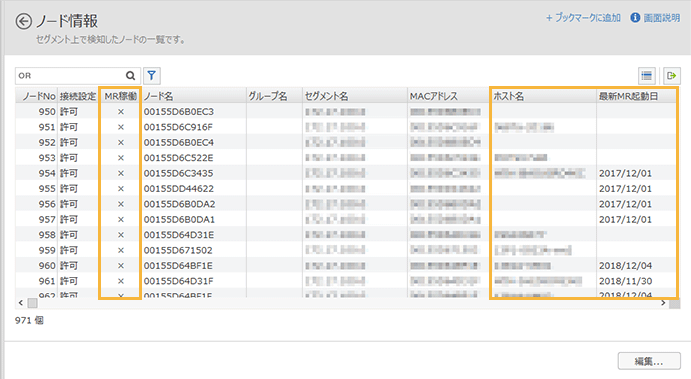Select node row 00155D6B0EC3
Screen dimensions: 691x379
pos(346,111)
